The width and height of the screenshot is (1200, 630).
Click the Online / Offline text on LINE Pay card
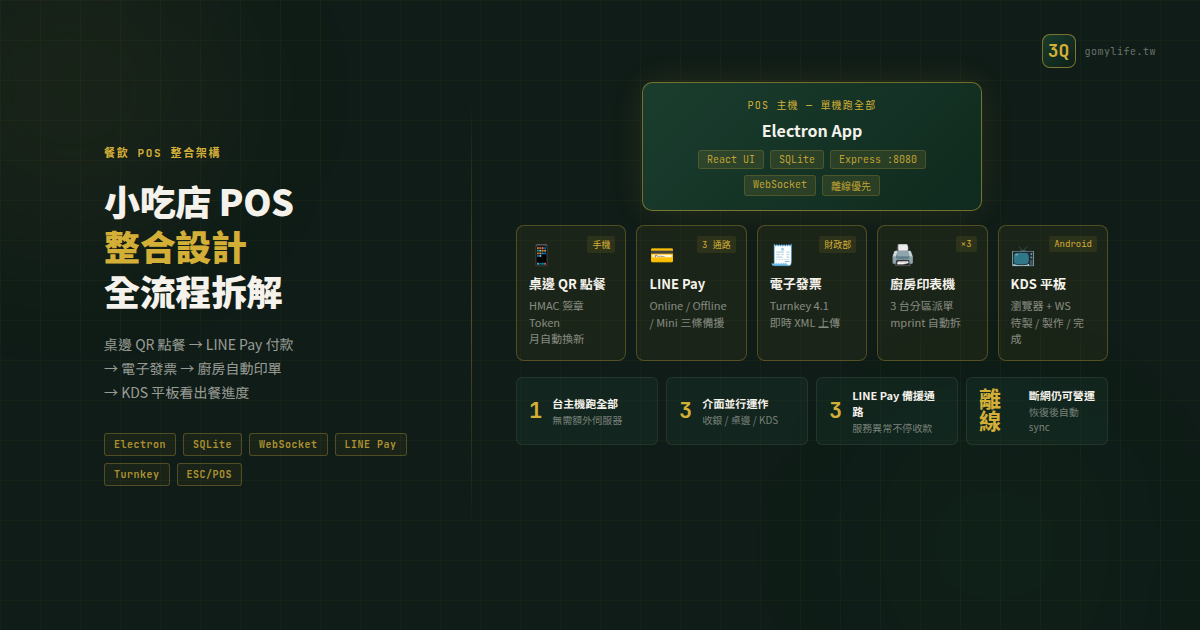(688, 306)
